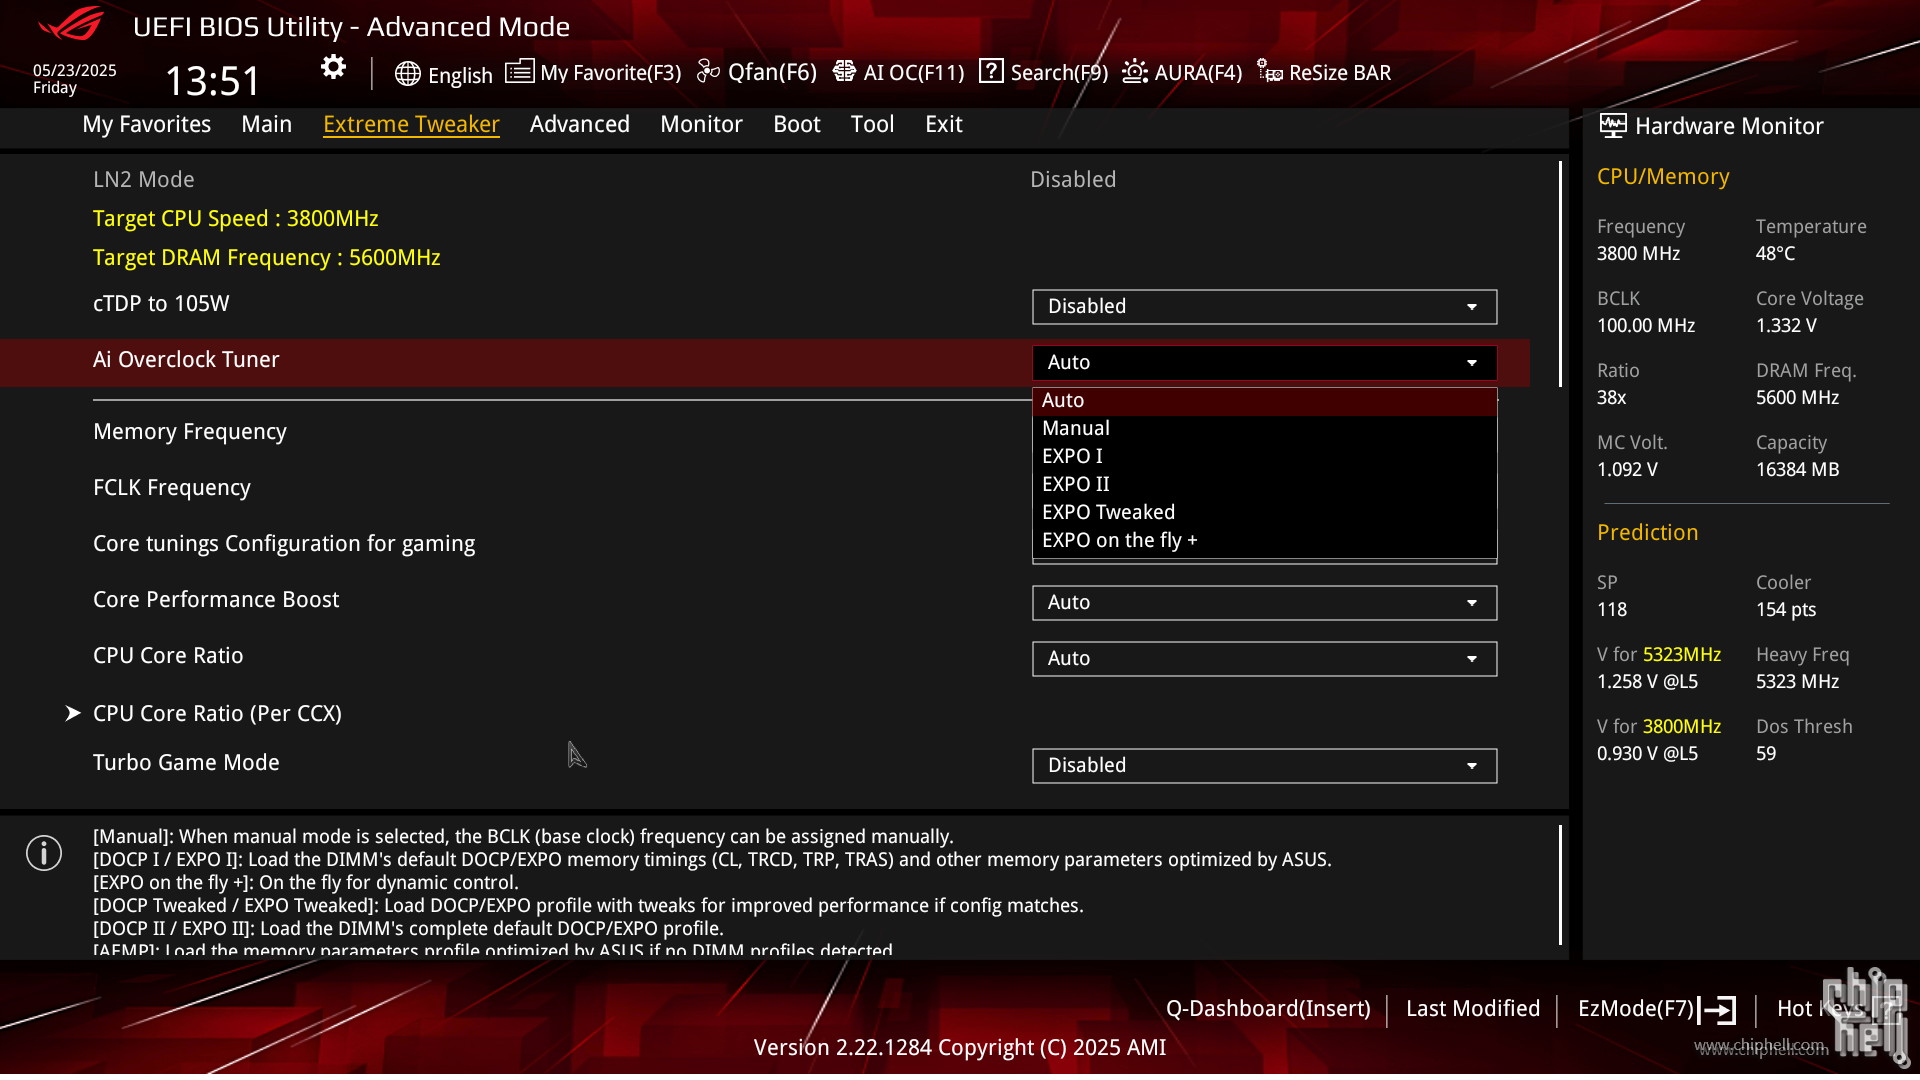Click the 05/23/2025 date text
The image size is (1920, 1080).
tap(75, 70)
